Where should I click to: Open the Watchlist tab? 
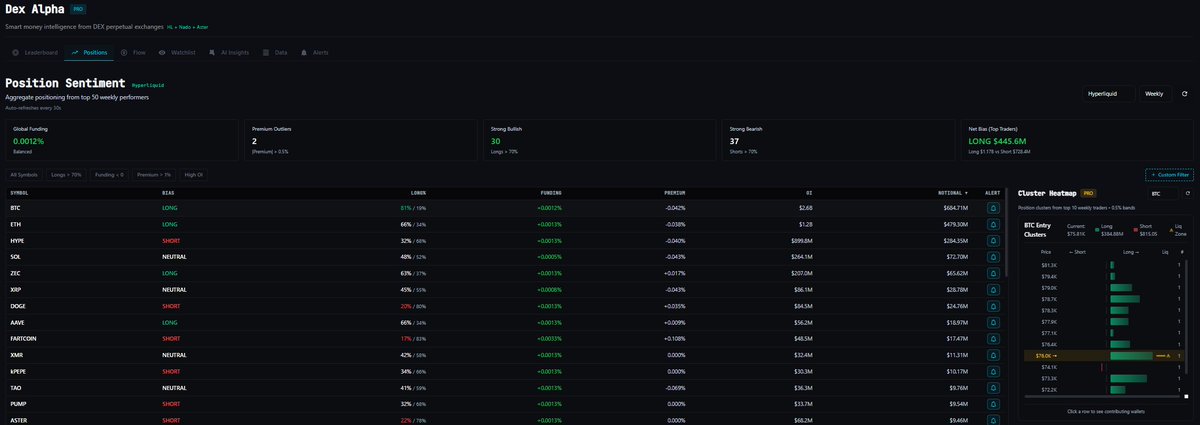click(176, 51)
